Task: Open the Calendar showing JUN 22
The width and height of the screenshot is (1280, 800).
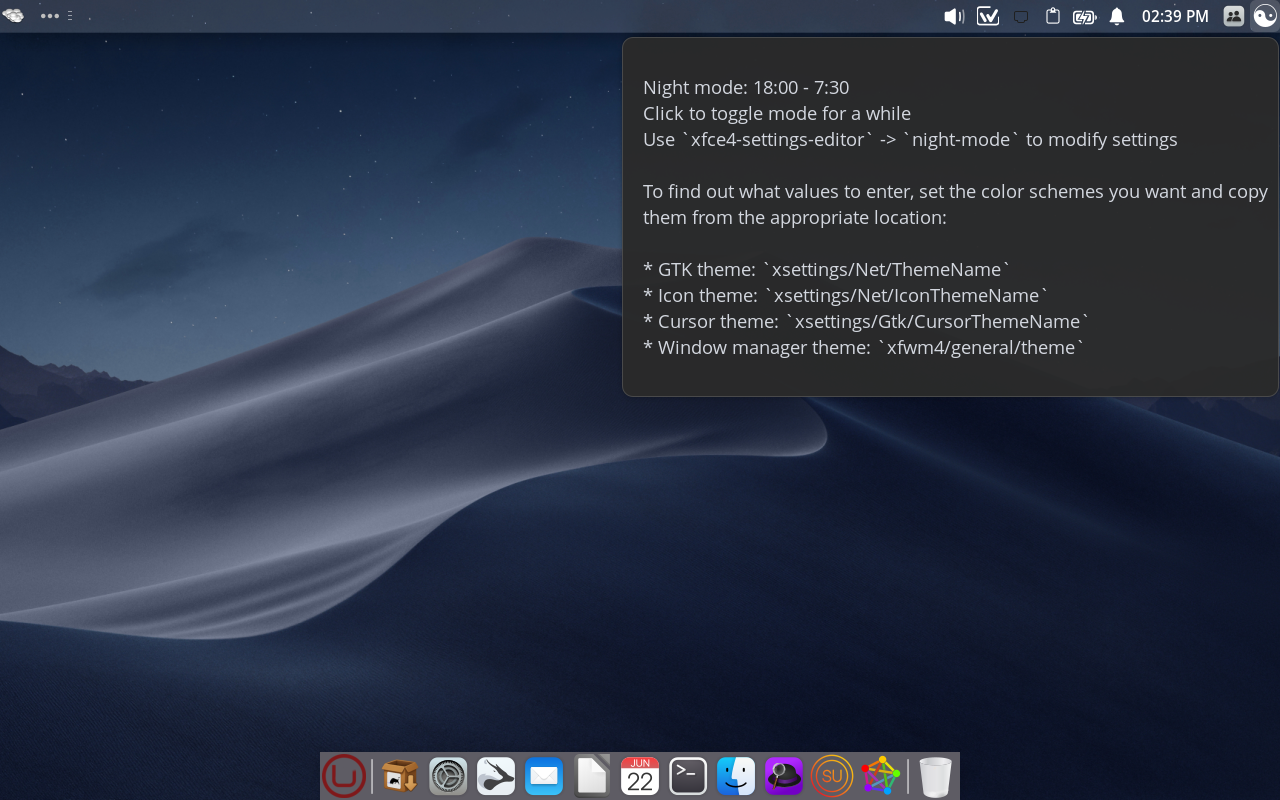Action: pyautogui.click(x=640, y=776)
